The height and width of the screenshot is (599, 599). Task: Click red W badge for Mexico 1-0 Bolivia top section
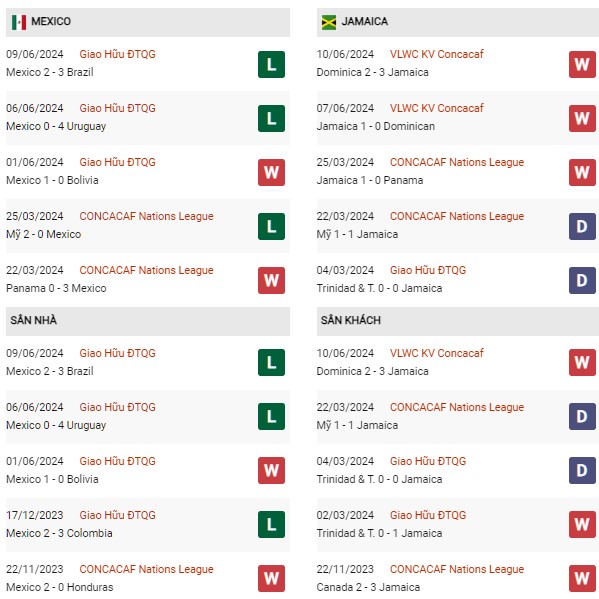271,172
